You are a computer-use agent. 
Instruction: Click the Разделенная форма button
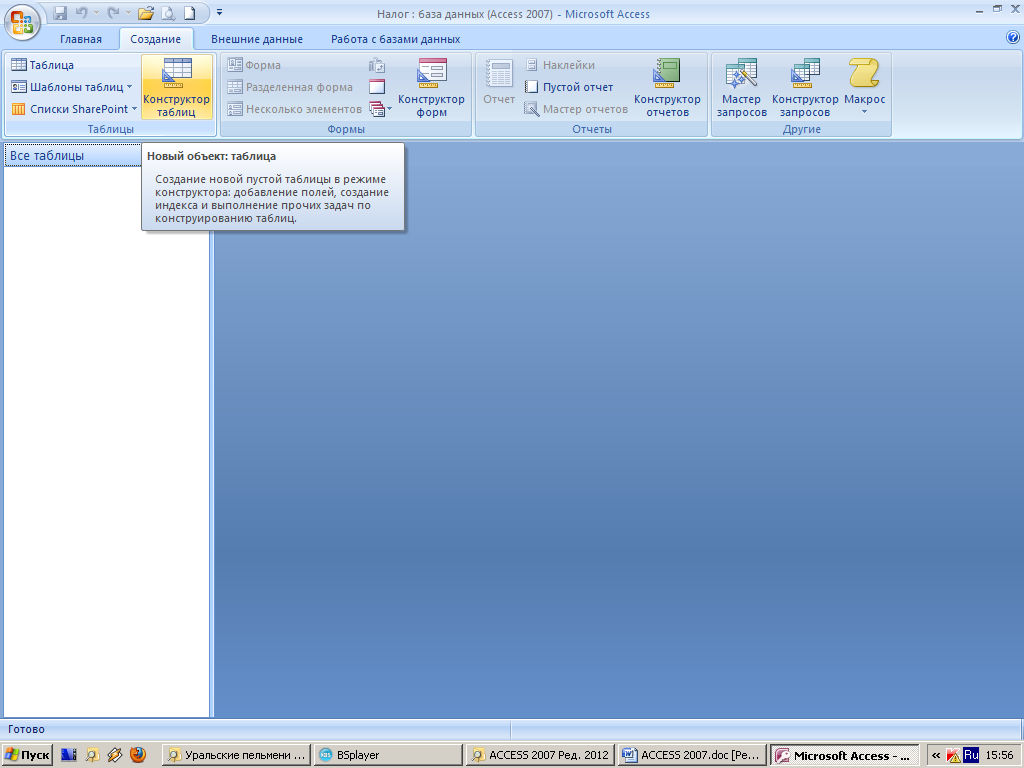click(x=290, y=87)
